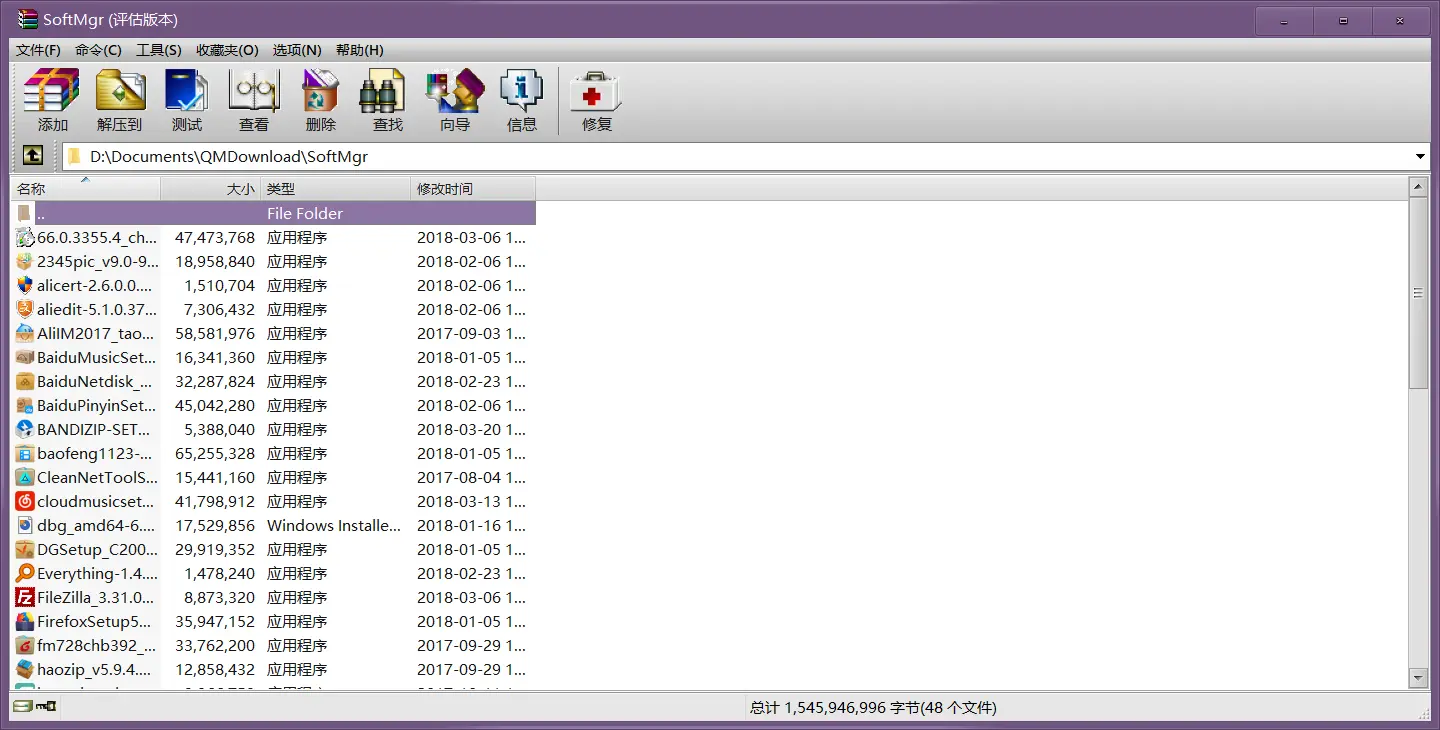This screenshot has height=730, width=1440.
Task: Open the Commands (命令) menu
Action: [x=98, y=50]
